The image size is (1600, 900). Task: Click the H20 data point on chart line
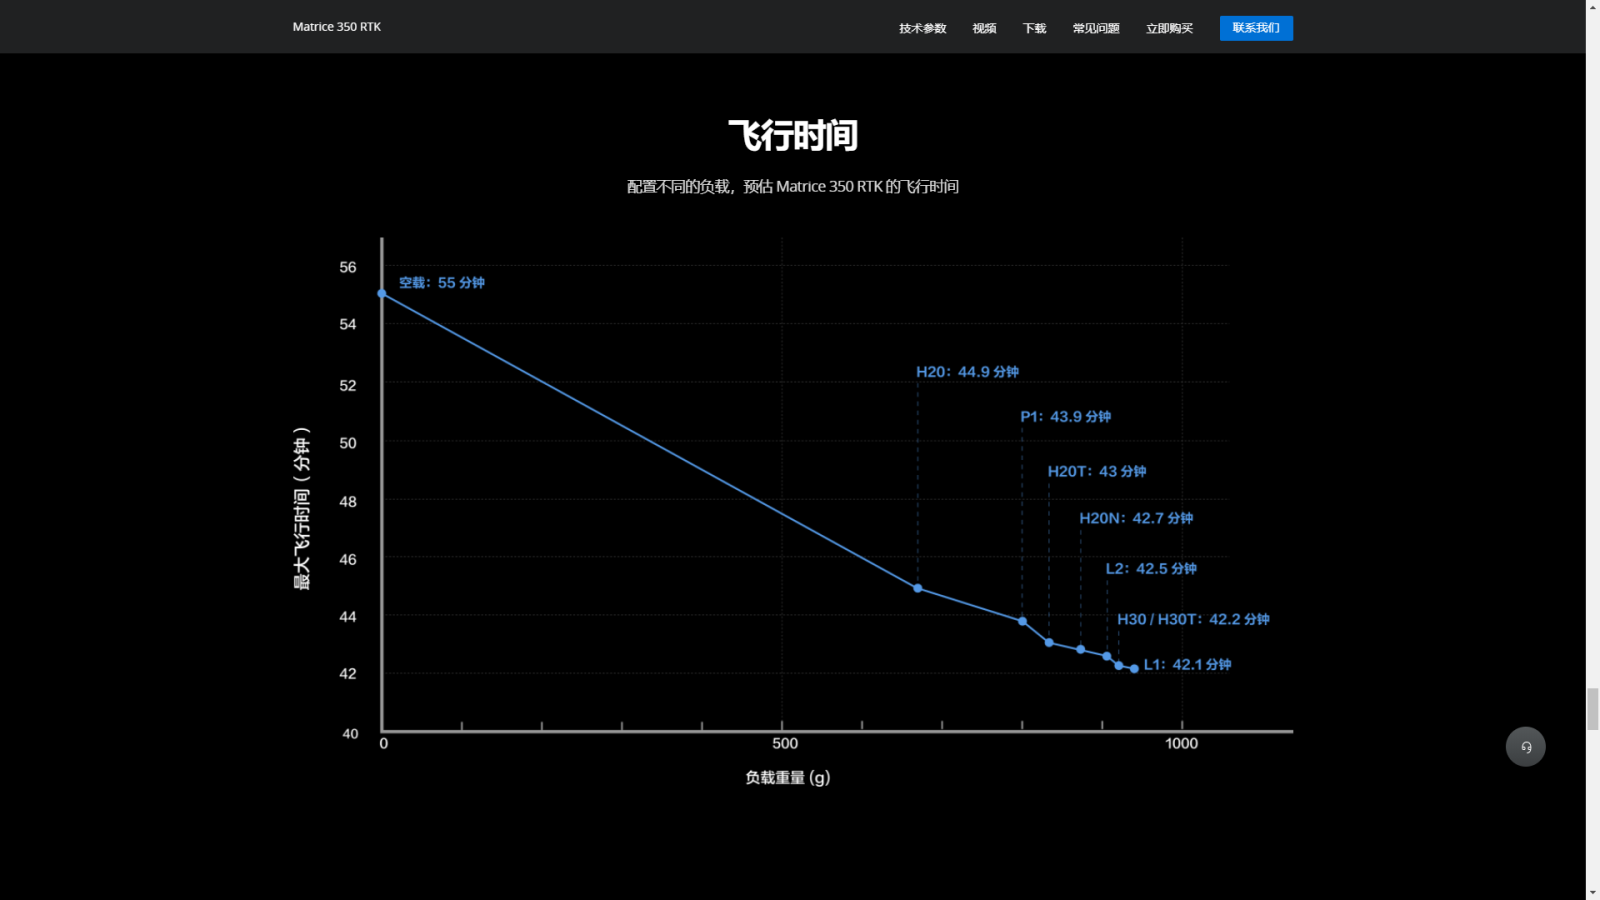(x=918, y=588)
